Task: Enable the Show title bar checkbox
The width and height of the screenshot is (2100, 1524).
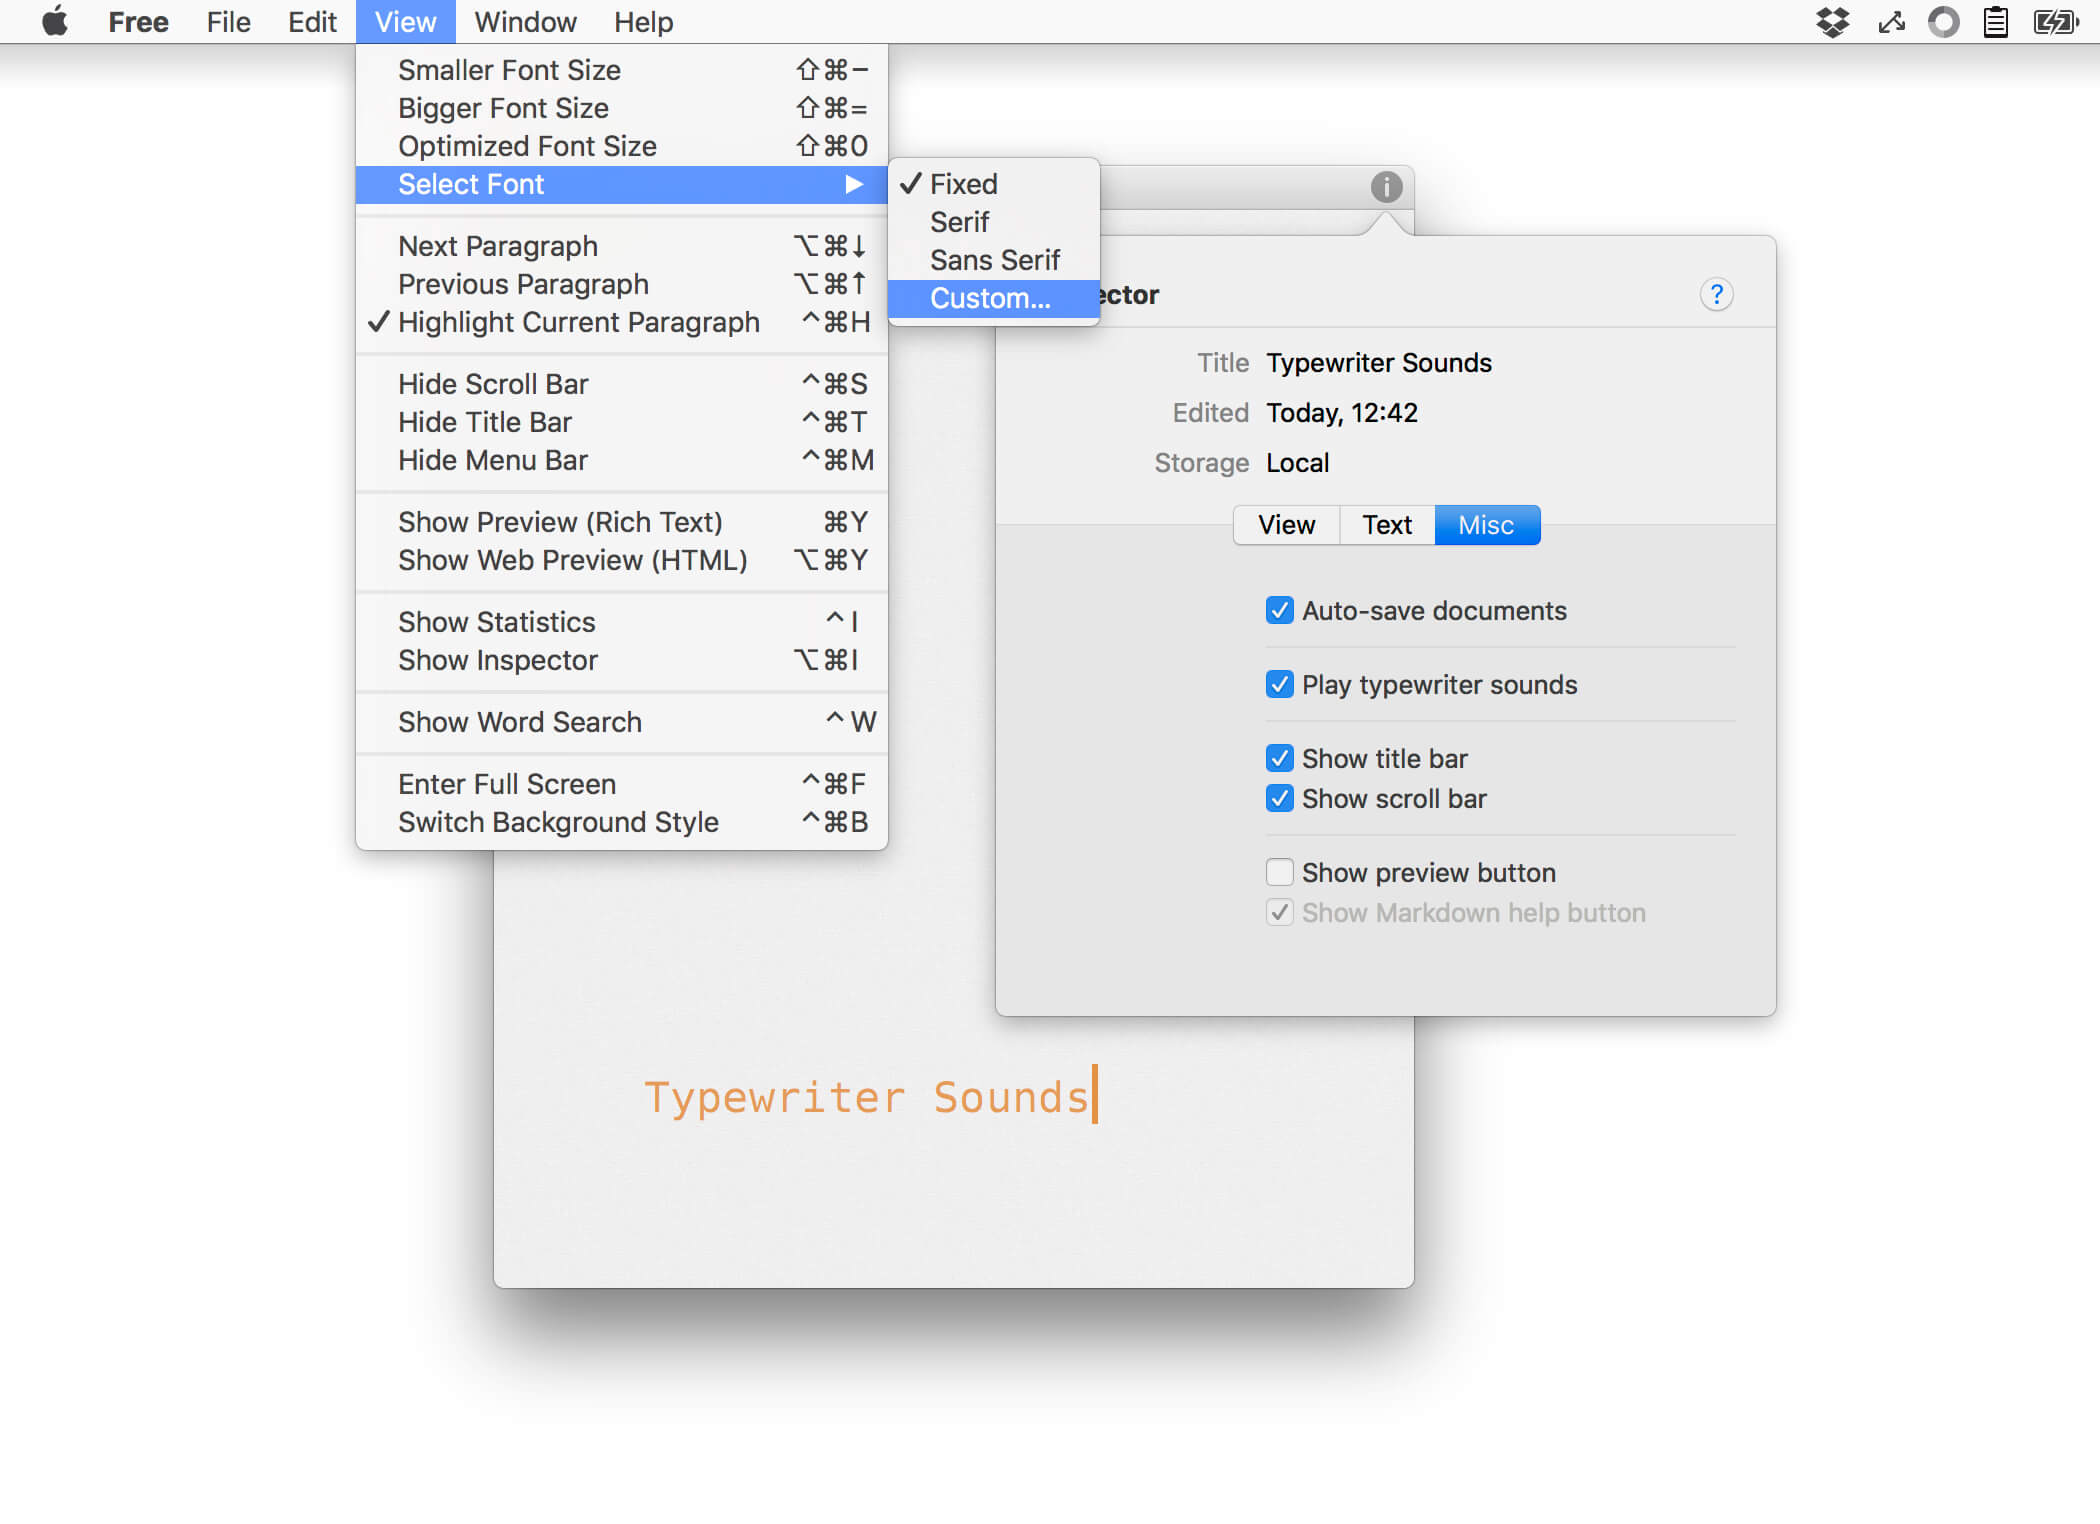Action: tap(1278, 756)
